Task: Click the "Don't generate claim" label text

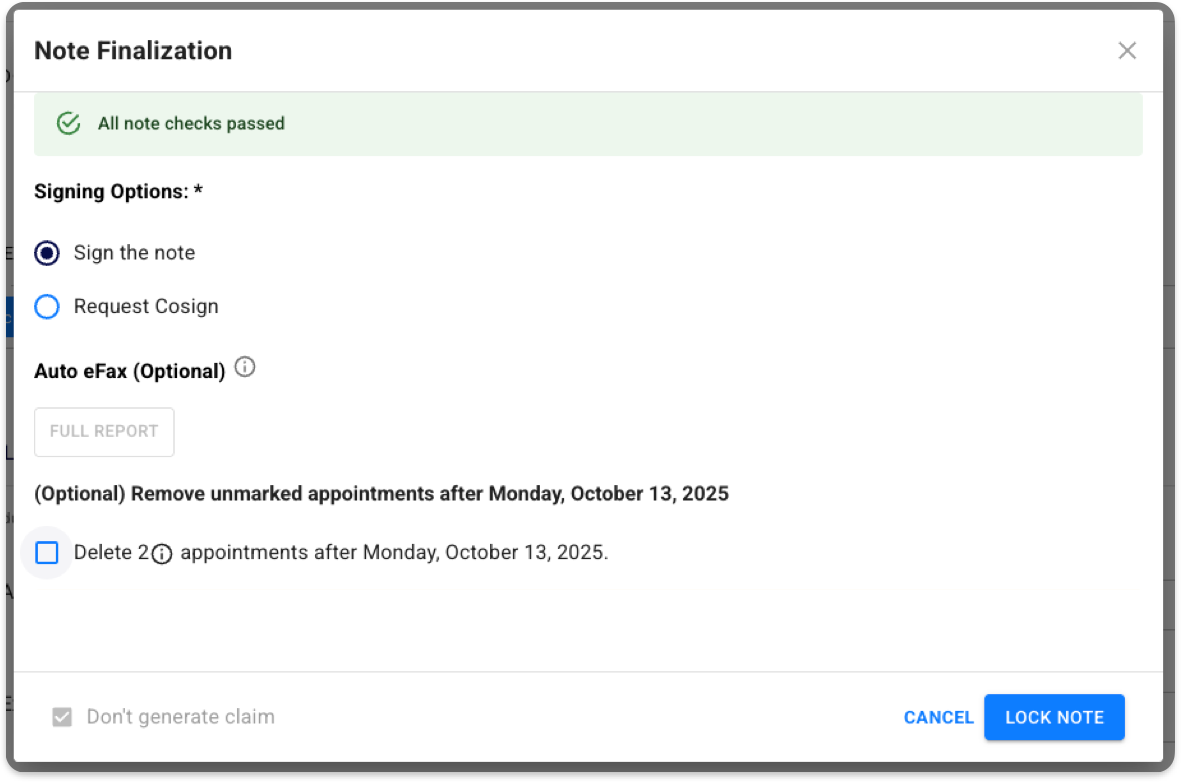Action: coord(180,717)
